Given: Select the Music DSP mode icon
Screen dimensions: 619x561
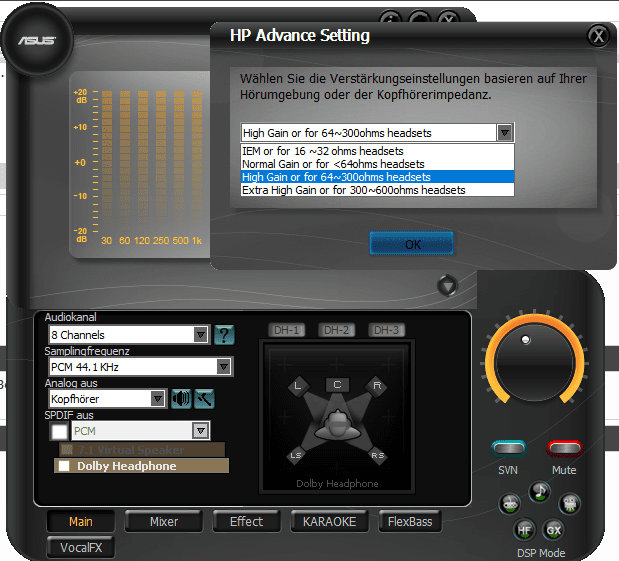Looking at the screenshot, I should pos(539,492).
